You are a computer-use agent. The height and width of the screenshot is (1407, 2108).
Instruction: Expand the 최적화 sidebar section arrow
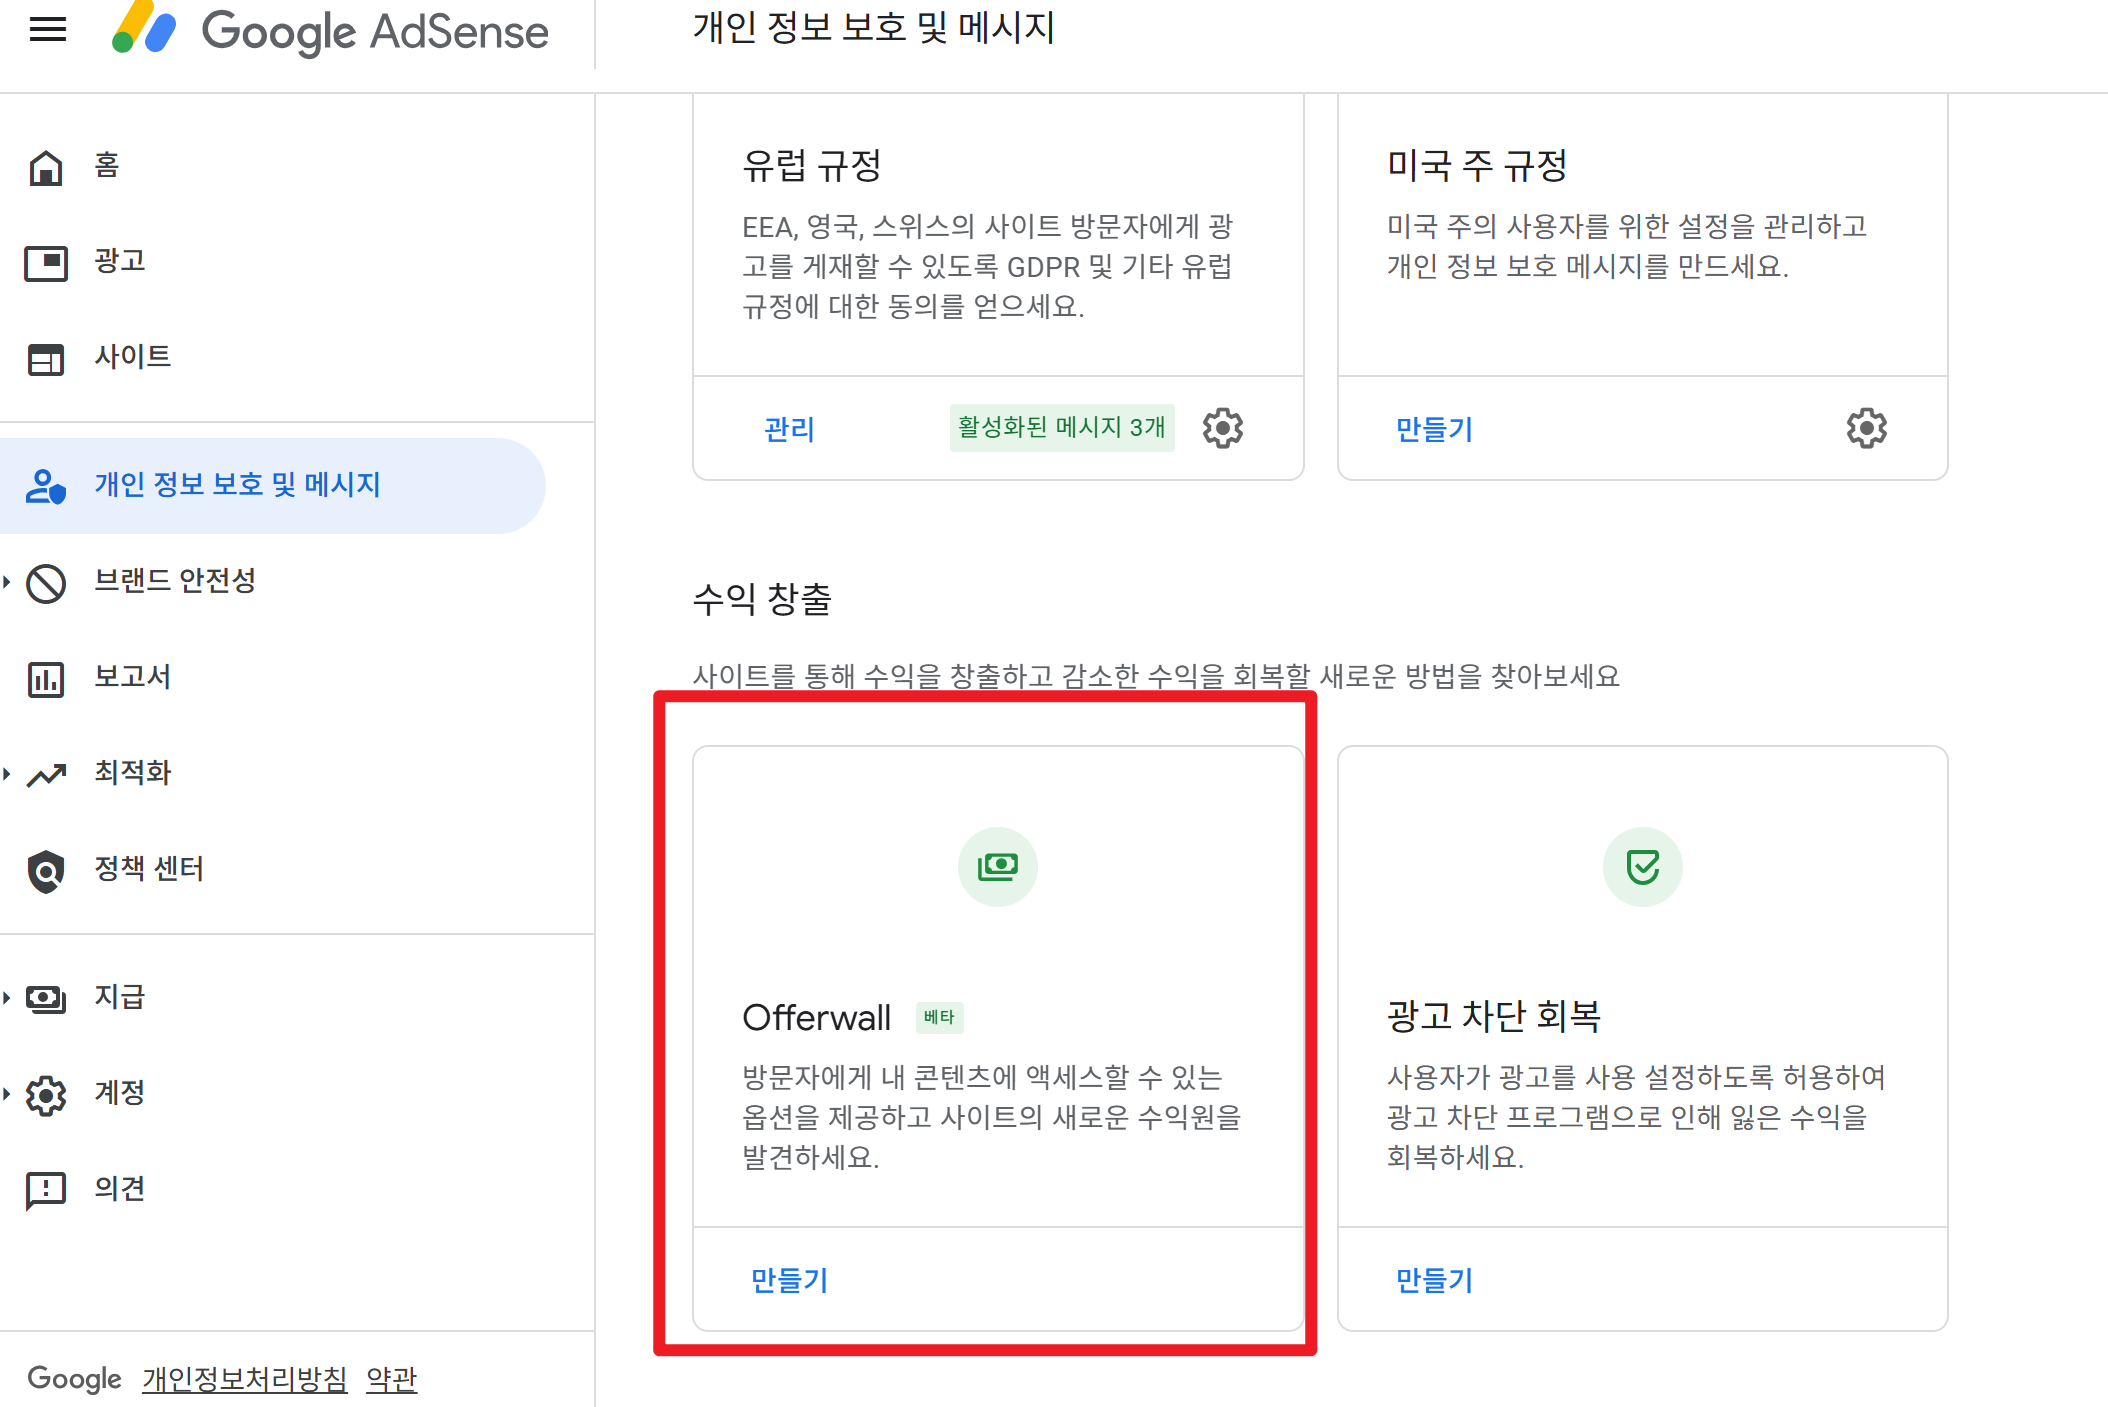click(7, 773)
